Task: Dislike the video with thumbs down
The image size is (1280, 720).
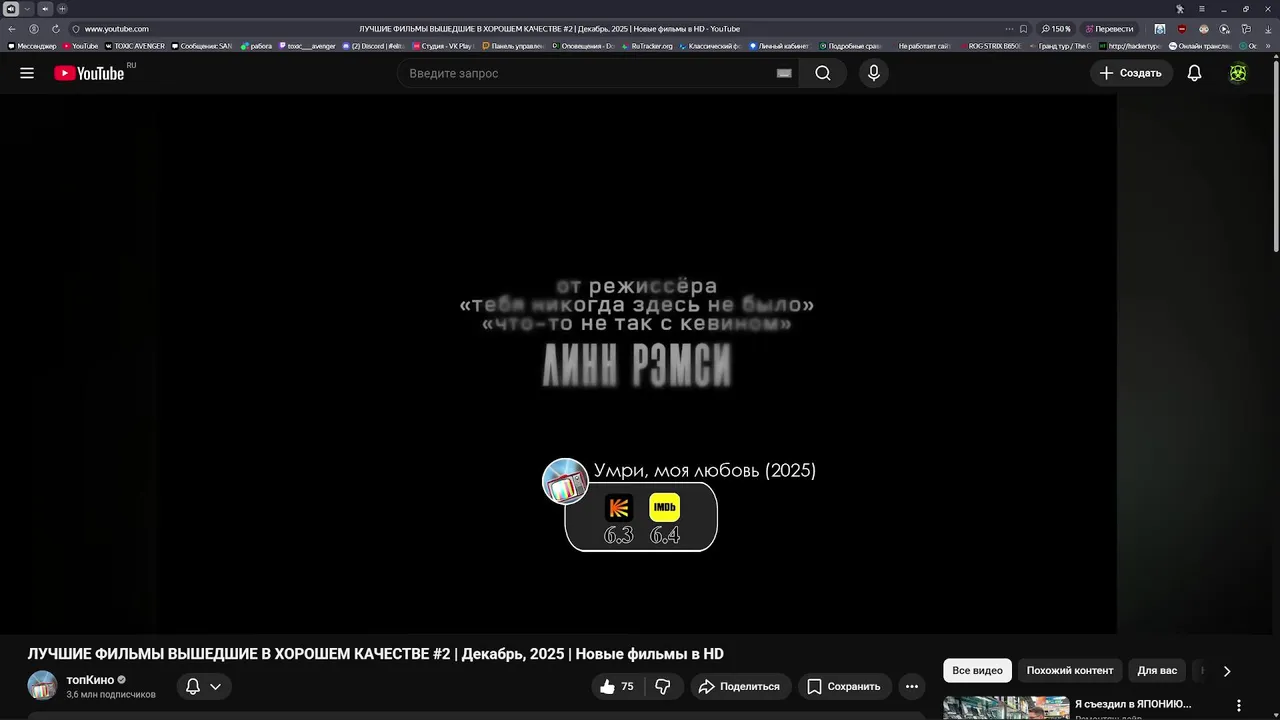Action: point(662,686)
